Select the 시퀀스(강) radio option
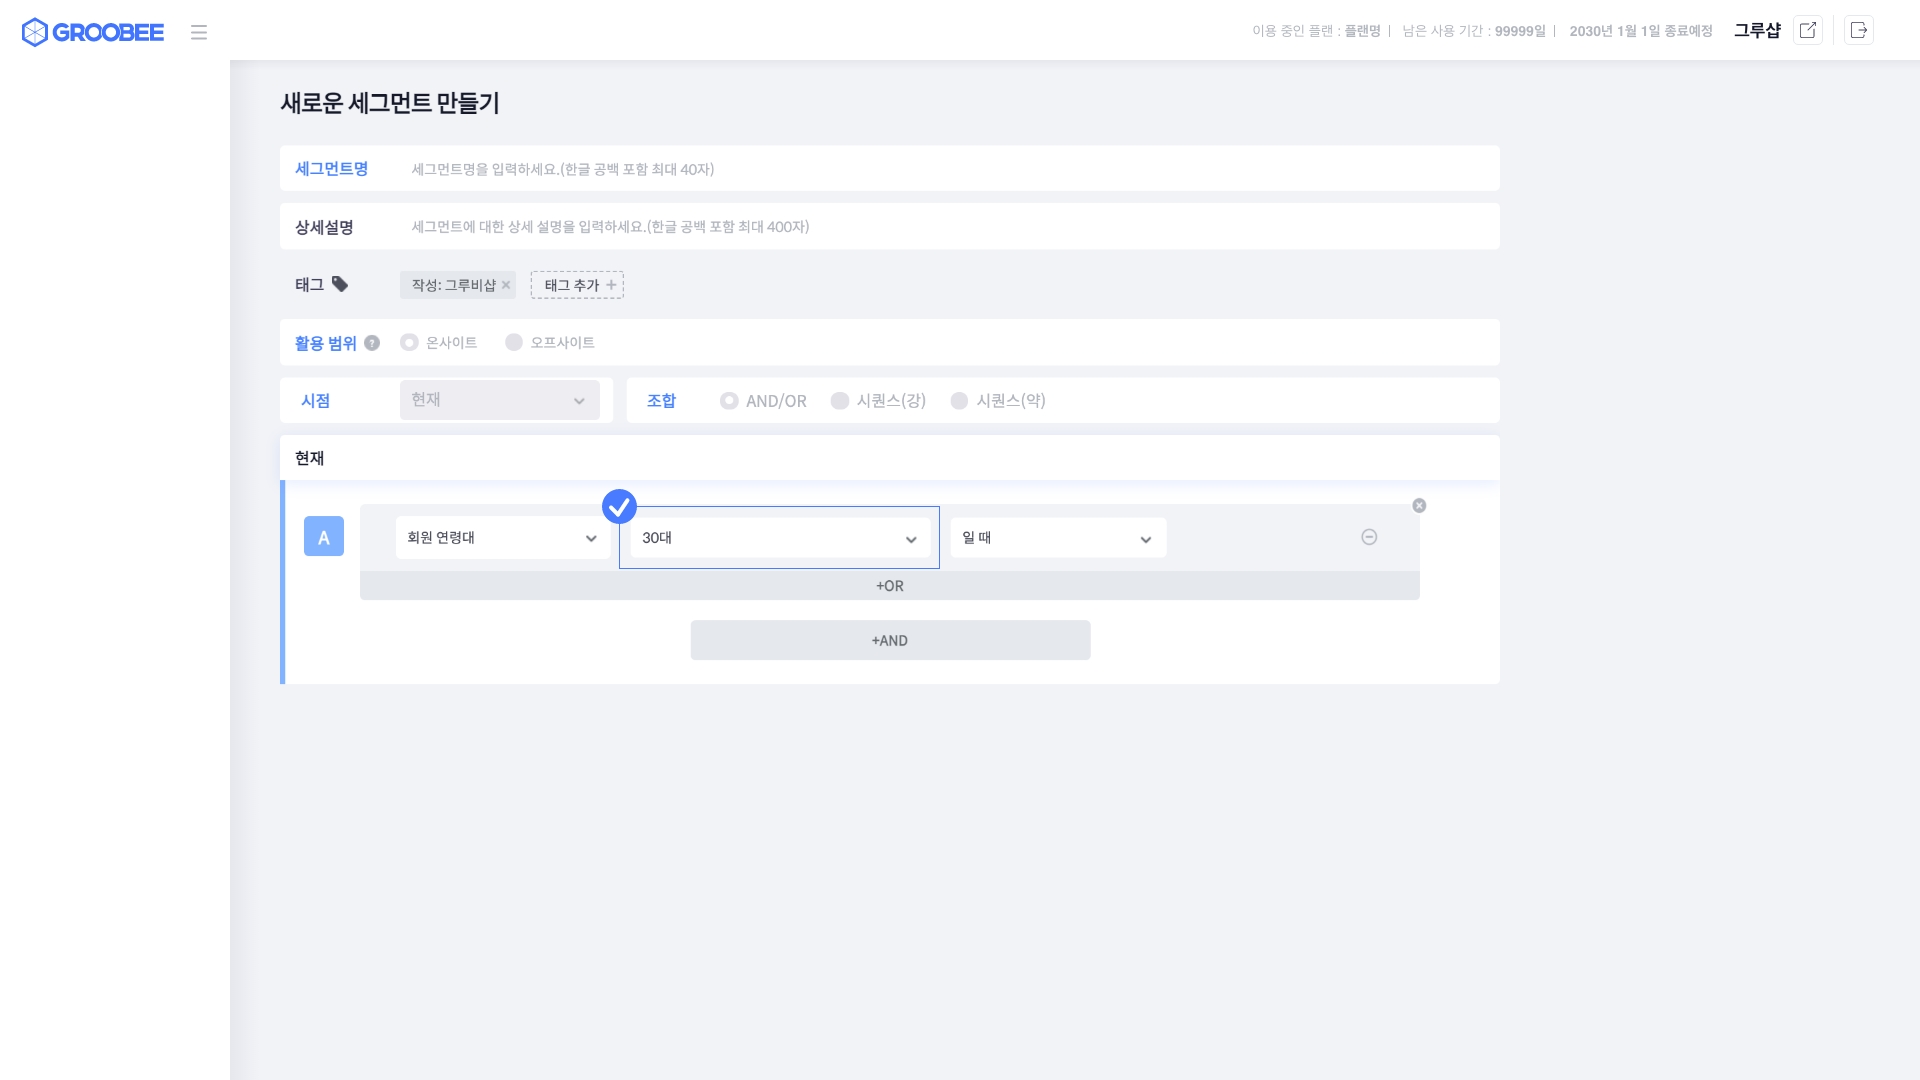 840,400
